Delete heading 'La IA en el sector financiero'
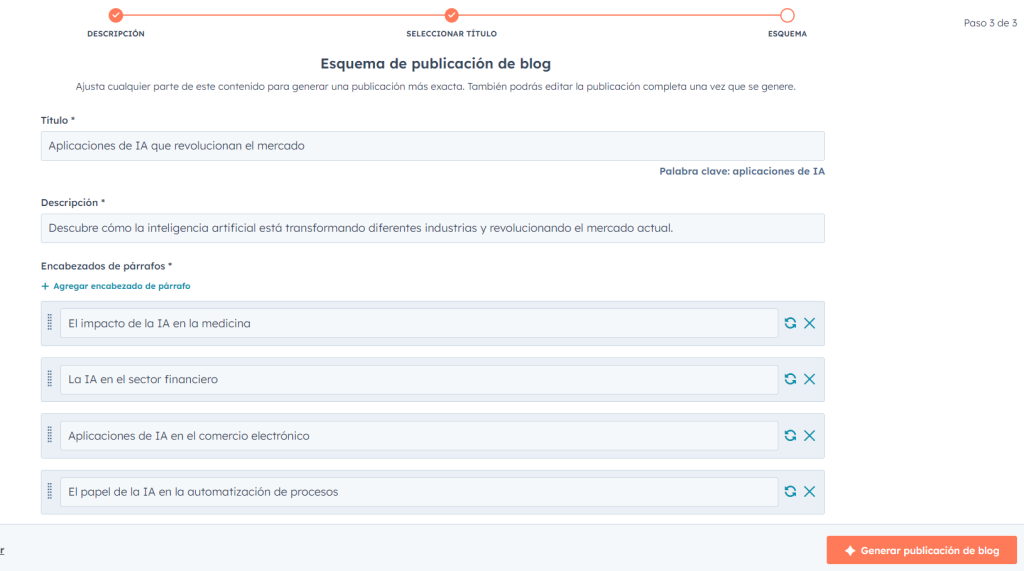The height and width of the screenshot is (571, 1024). (x=810, y=380)
